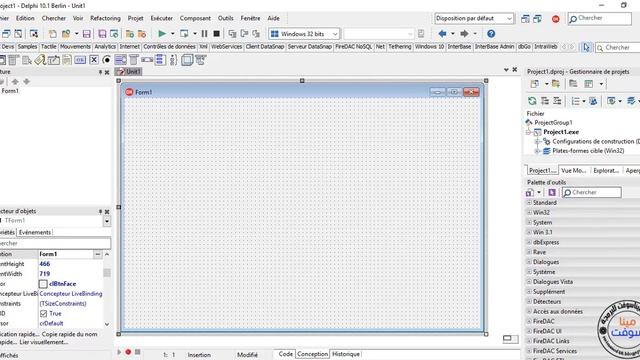Open the Composant menu
The height and width of the screenshot is (360, 640).
(195, 18)
